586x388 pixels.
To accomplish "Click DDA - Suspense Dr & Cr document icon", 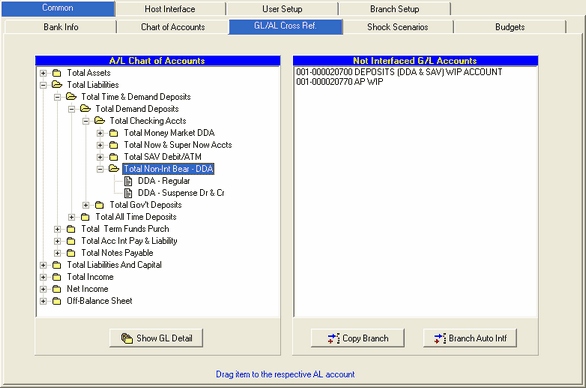I will click(x=128, y=193).
